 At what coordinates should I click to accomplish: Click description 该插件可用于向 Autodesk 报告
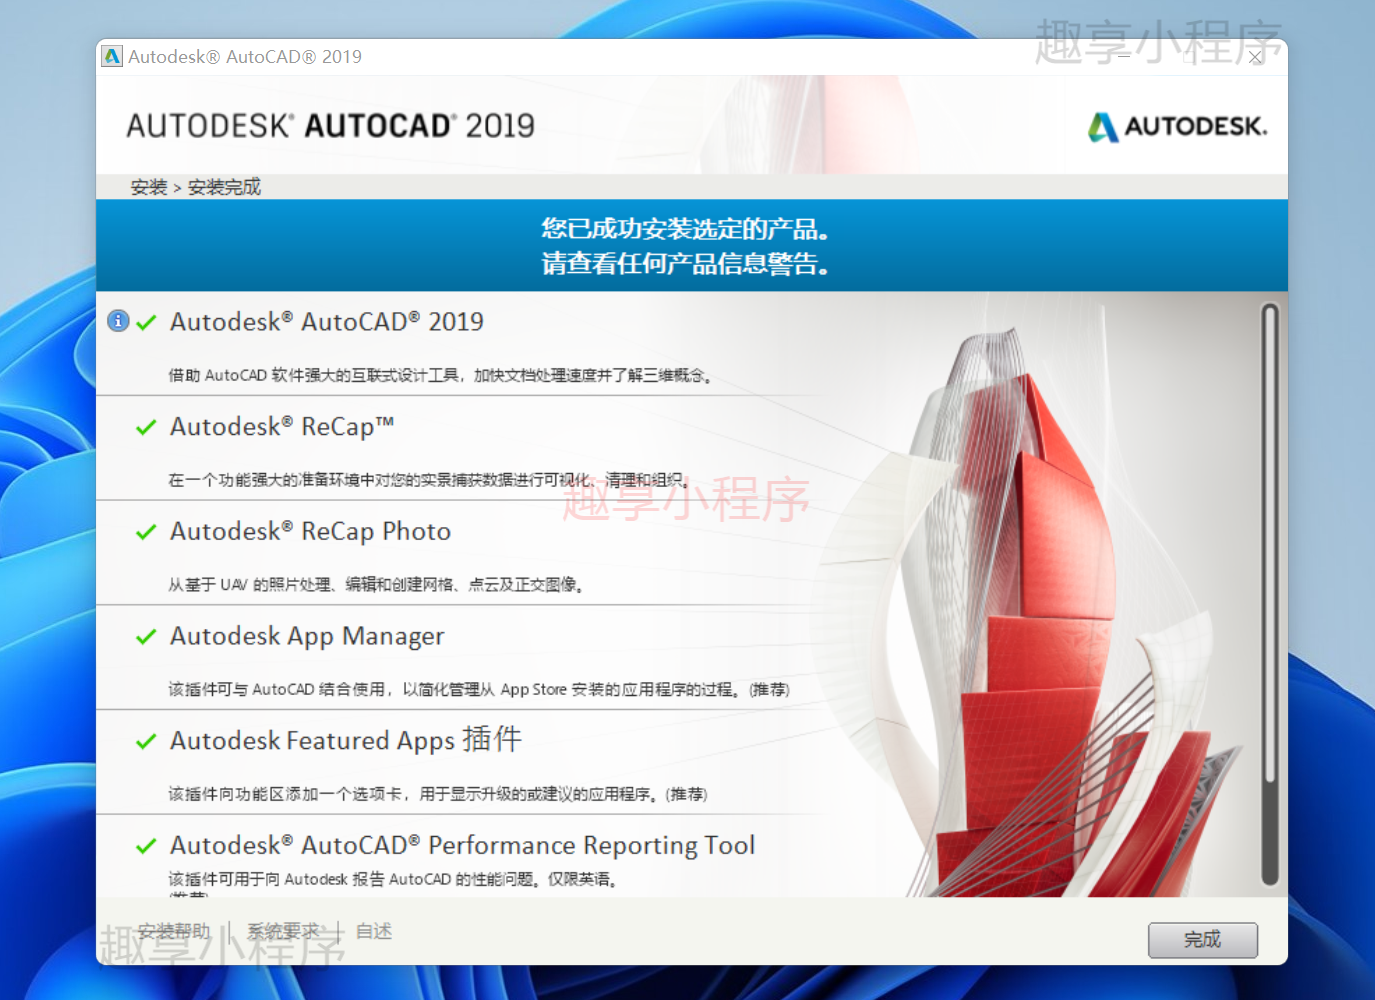pos(393,879)
